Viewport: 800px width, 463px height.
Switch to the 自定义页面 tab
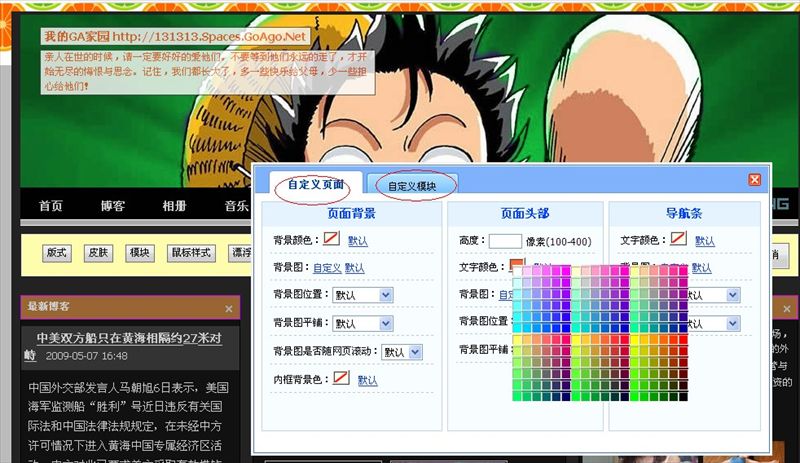point(316,184)
